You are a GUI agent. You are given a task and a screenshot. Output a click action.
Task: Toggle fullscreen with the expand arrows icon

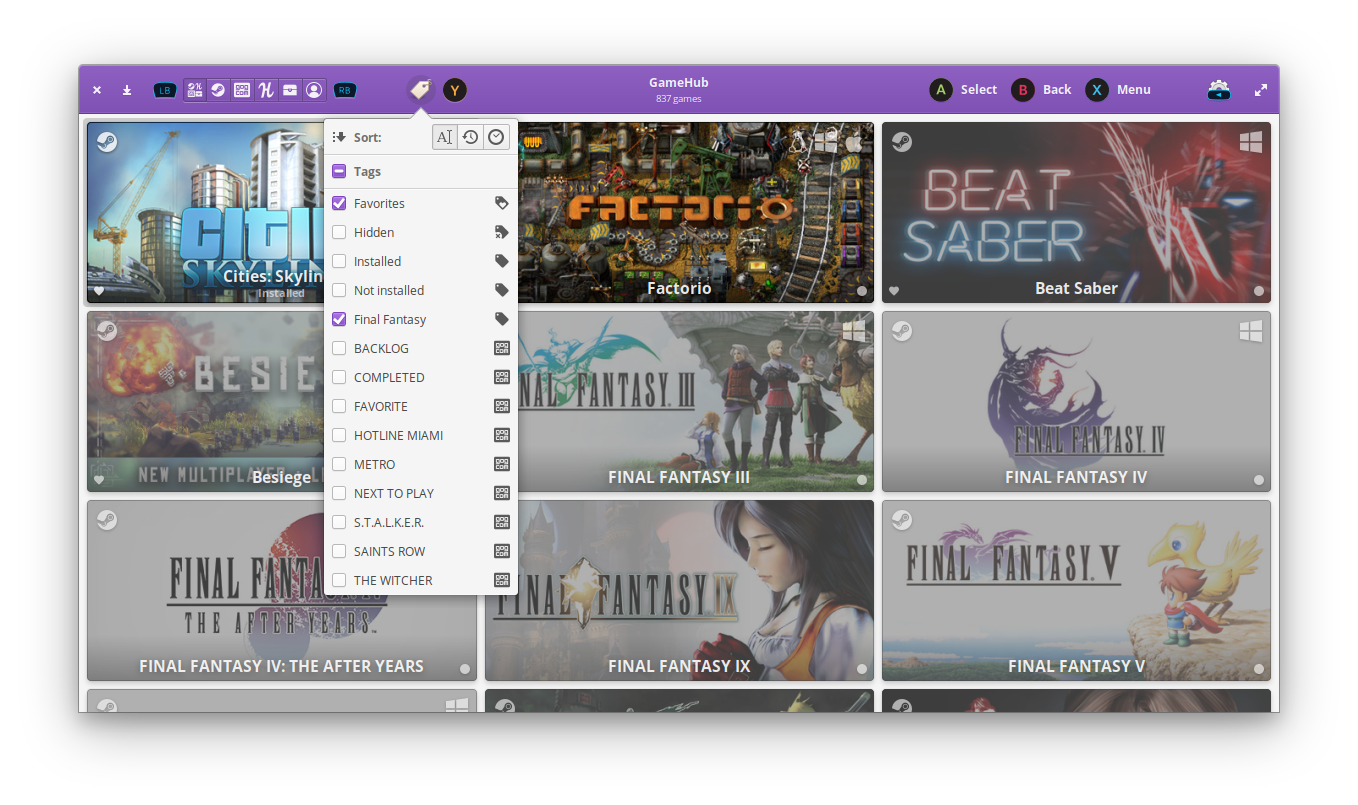[x=1261, y=90]
